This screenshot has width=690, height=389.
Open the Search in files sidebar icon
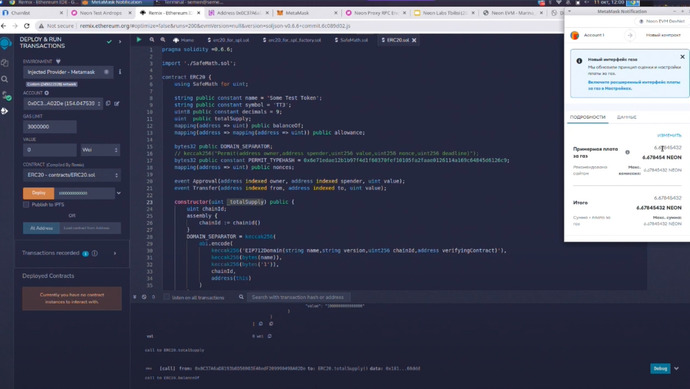[x=5, y=79]
